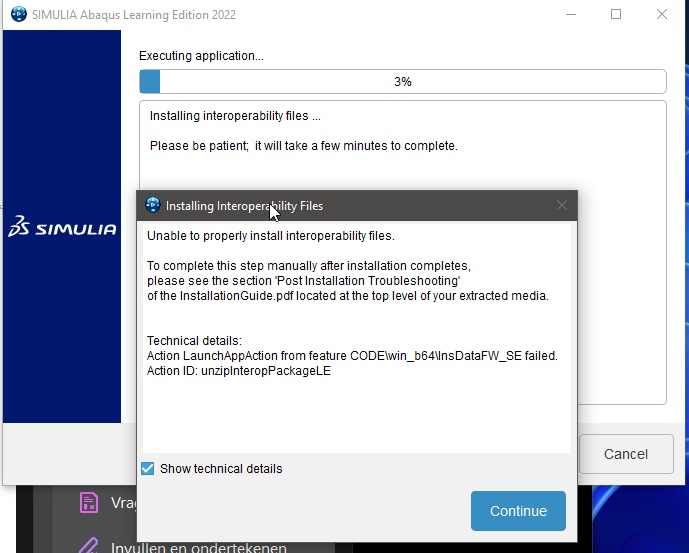Click the line mentioning InstallationGuide.pdf
Screen dimensions: 689x553
(348, 295)
